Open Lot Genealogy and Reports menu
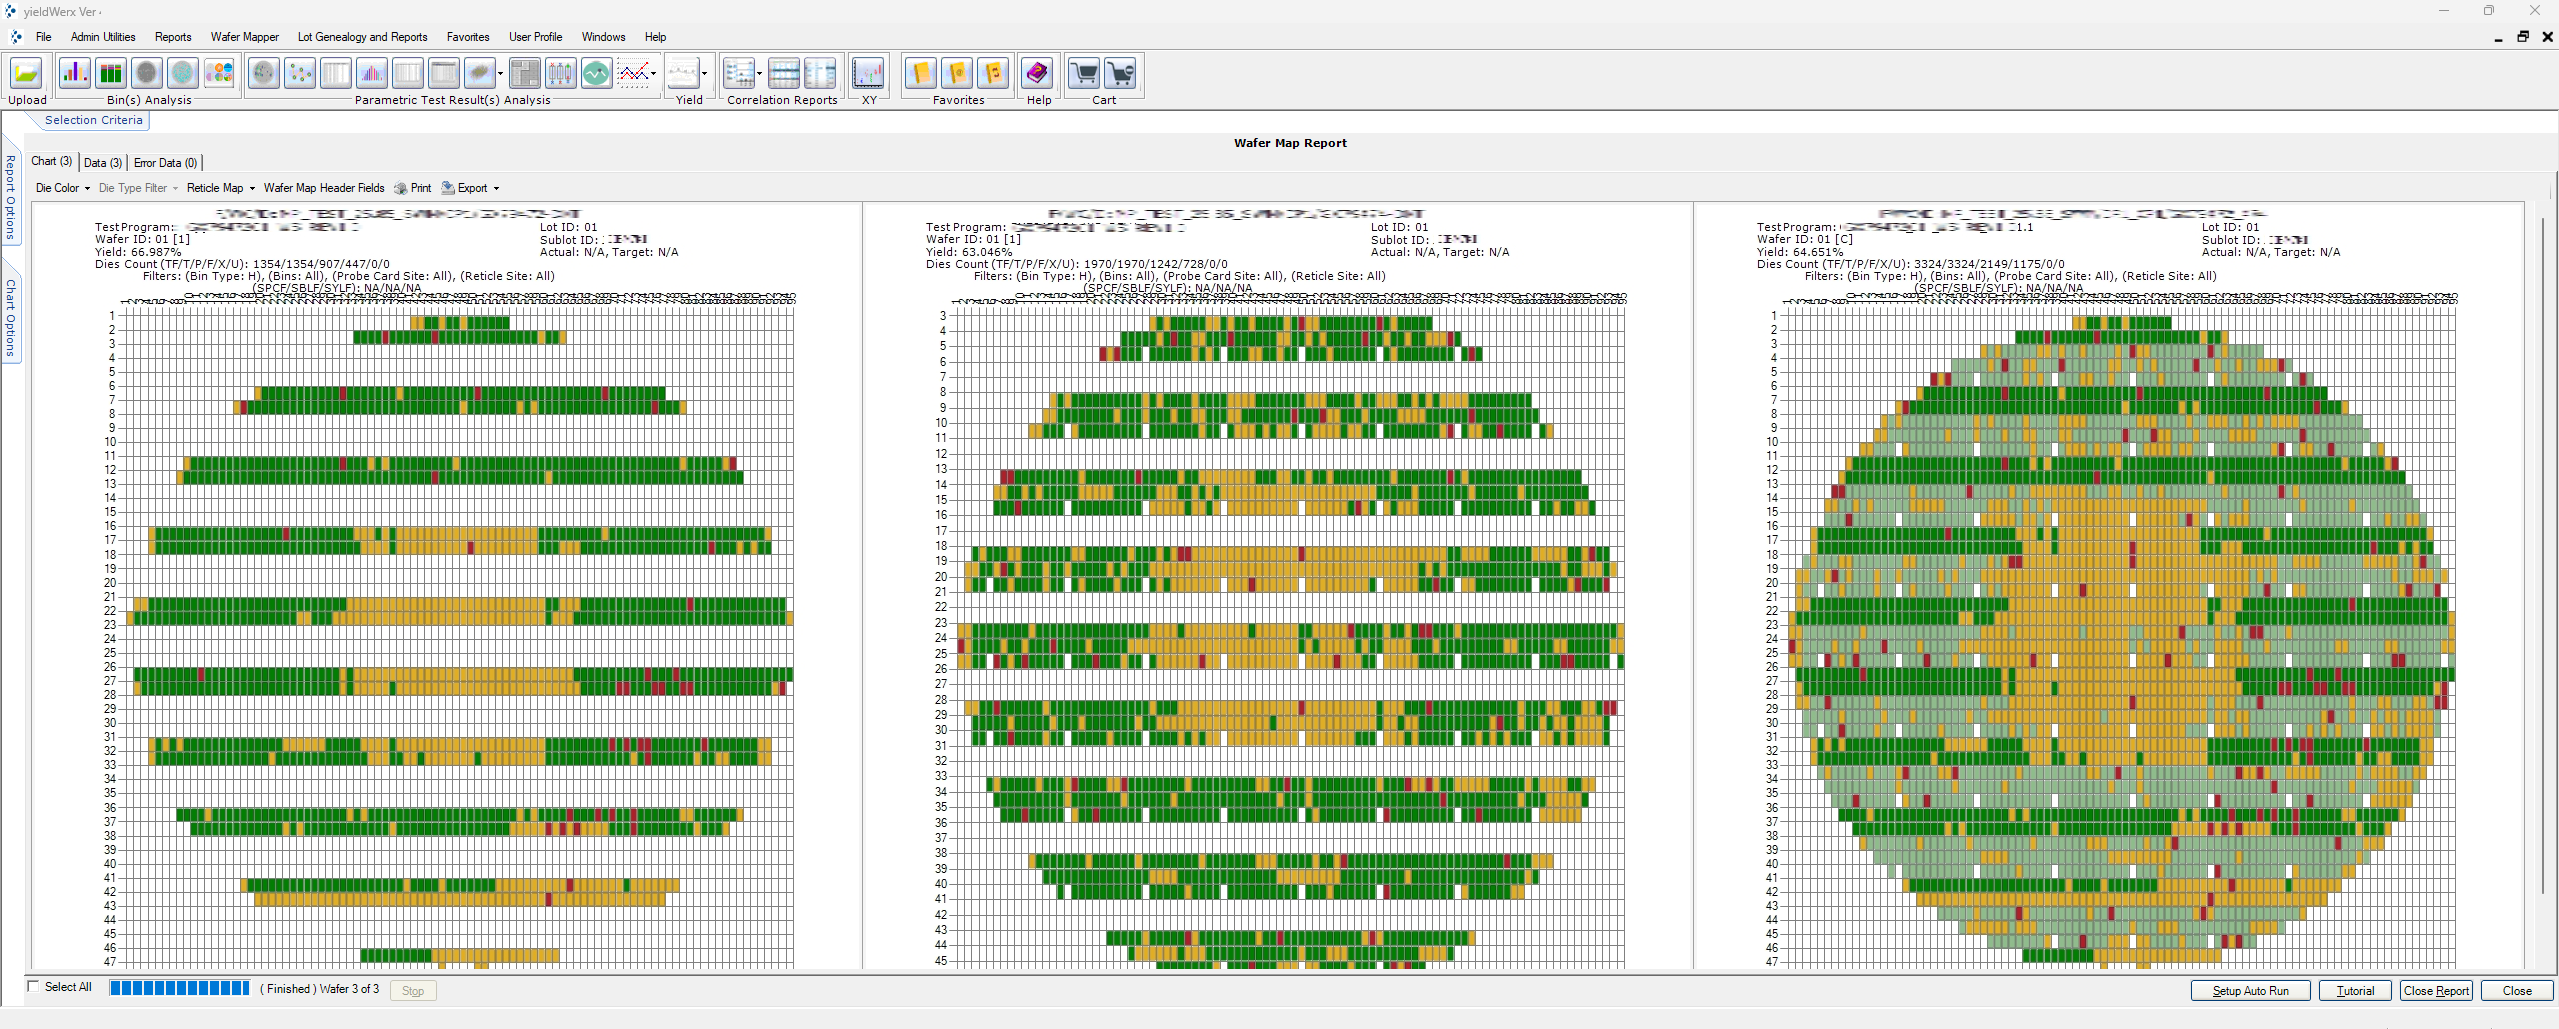 pyautogui.click(x=362, y=37)
